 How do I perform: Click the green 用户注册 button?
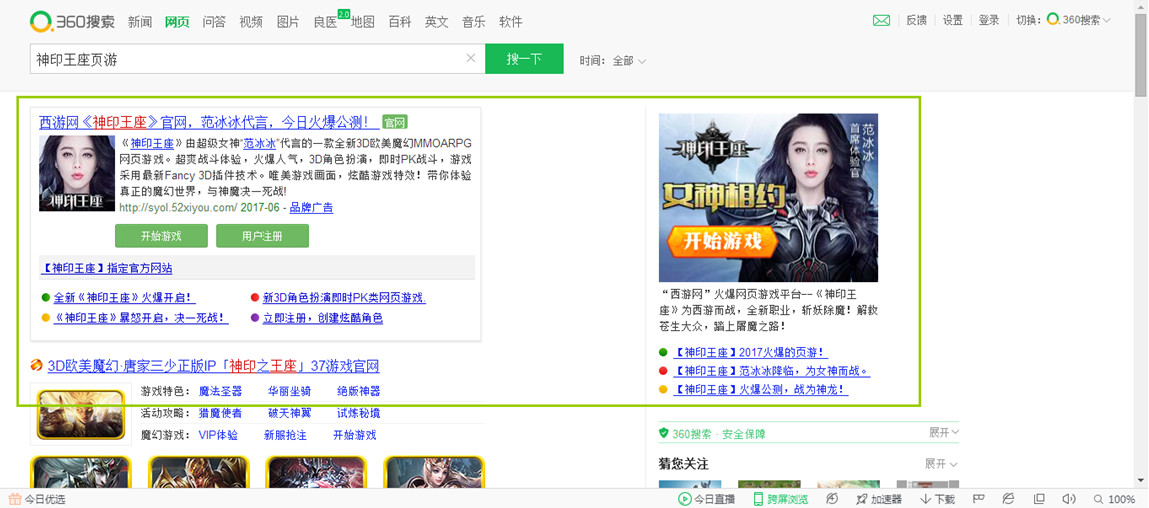(x=262, y=236)
